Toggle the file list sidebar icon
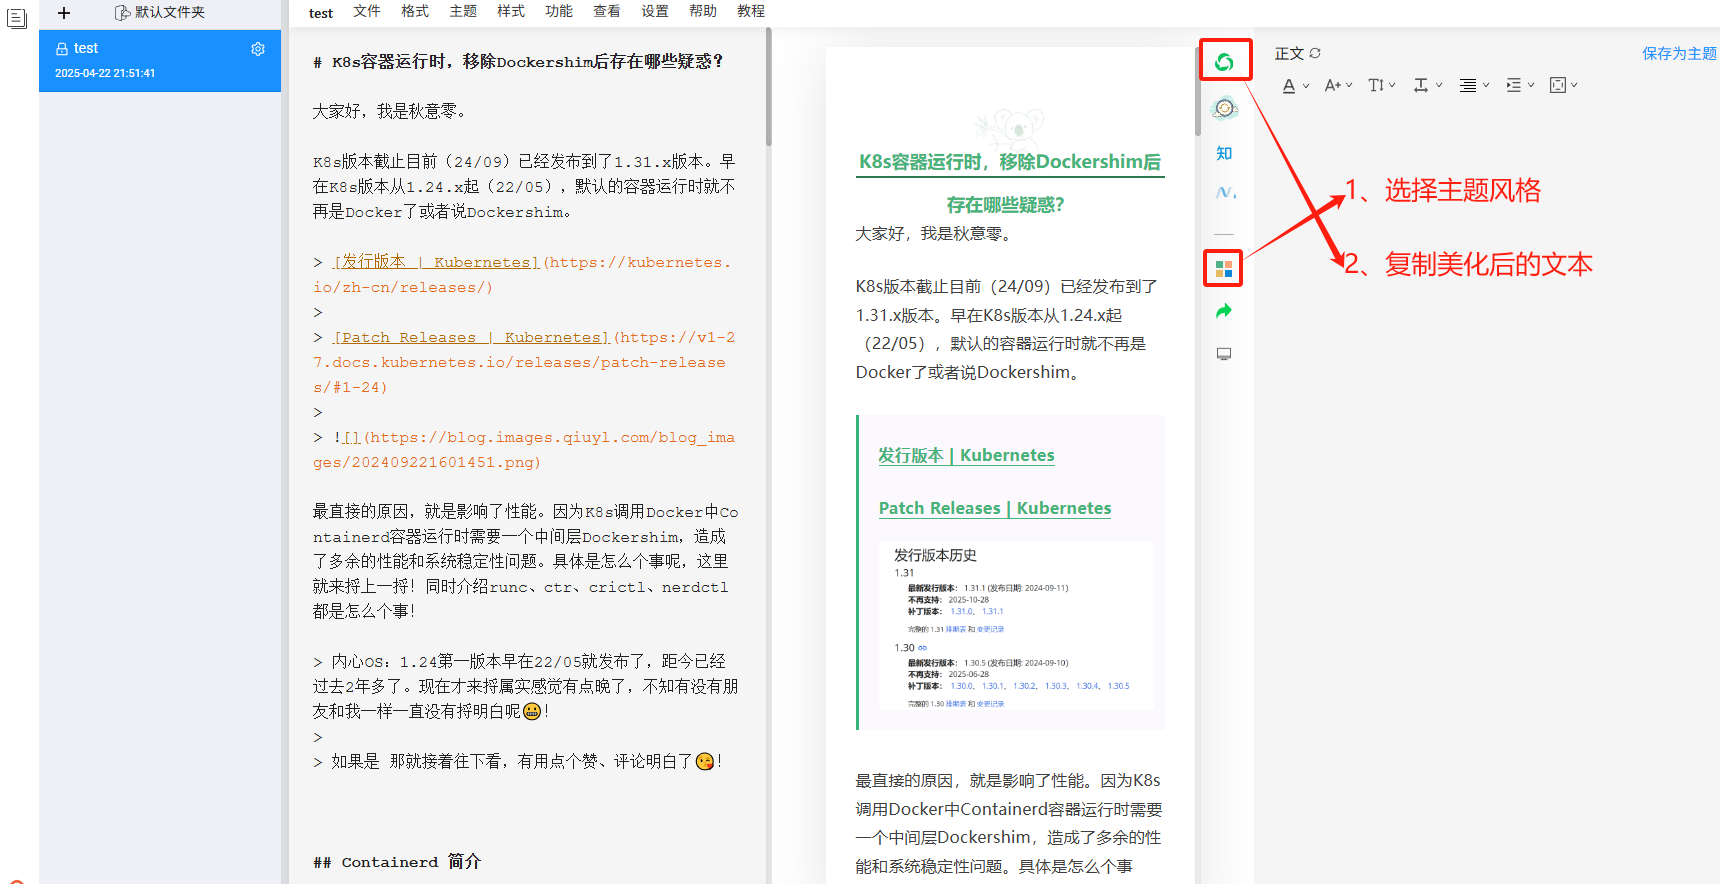 click(x=17, y=18)
